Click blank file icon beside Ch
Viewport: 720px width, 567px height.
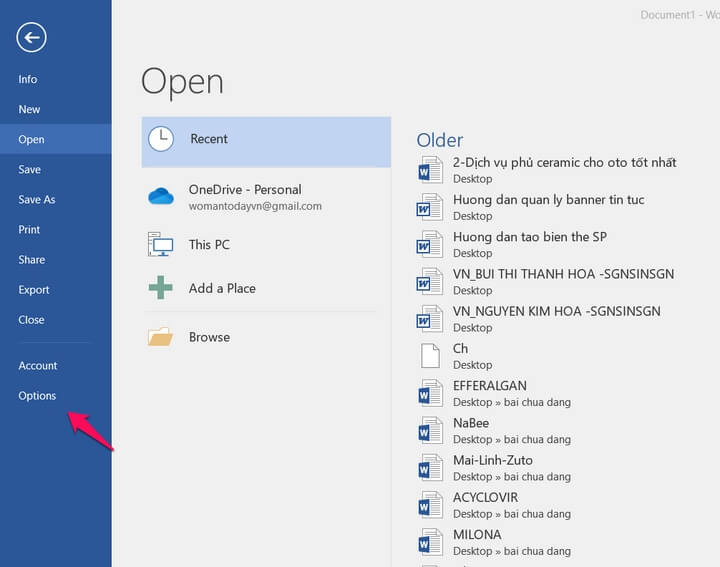(x=430, y=356)
